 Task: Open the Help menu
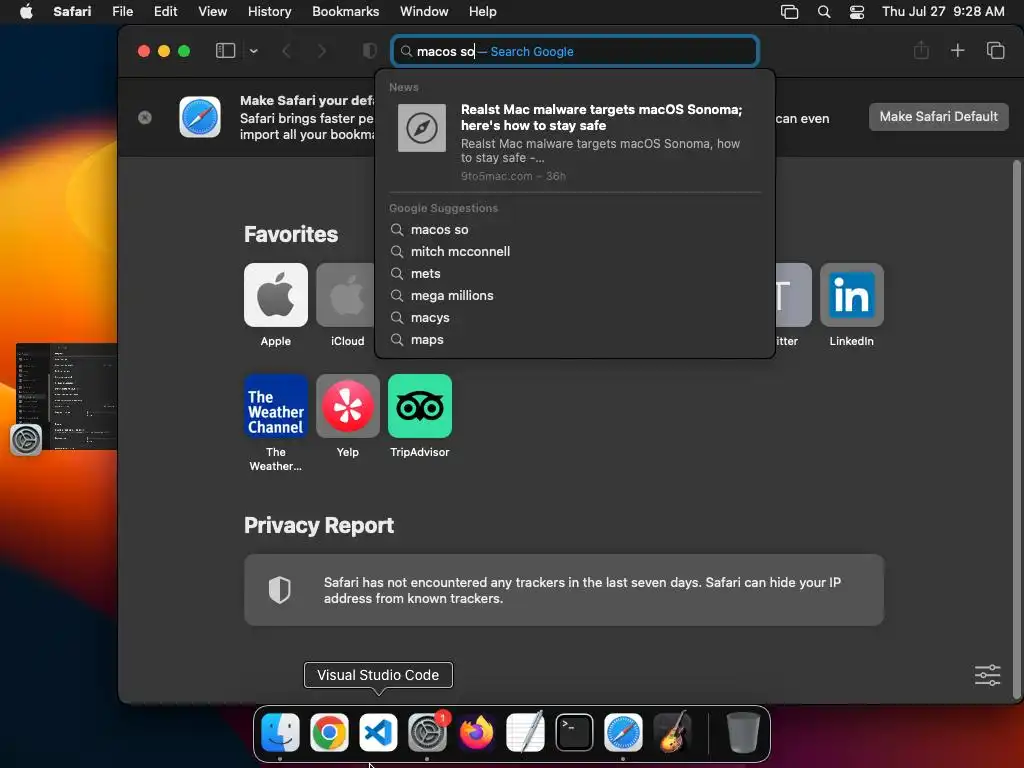483,12
